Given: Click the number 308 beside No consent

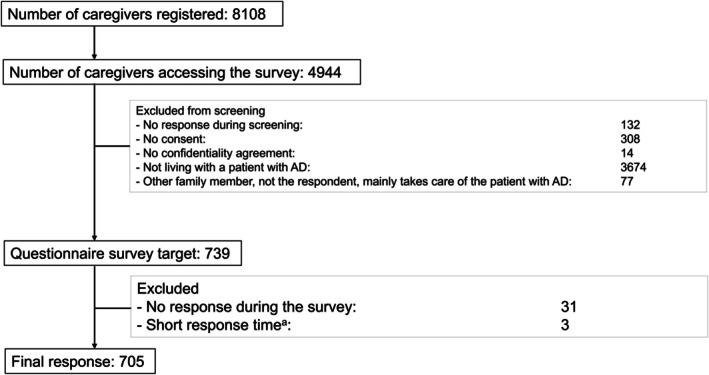Looking at the screenshot, I should click(630, 139).
